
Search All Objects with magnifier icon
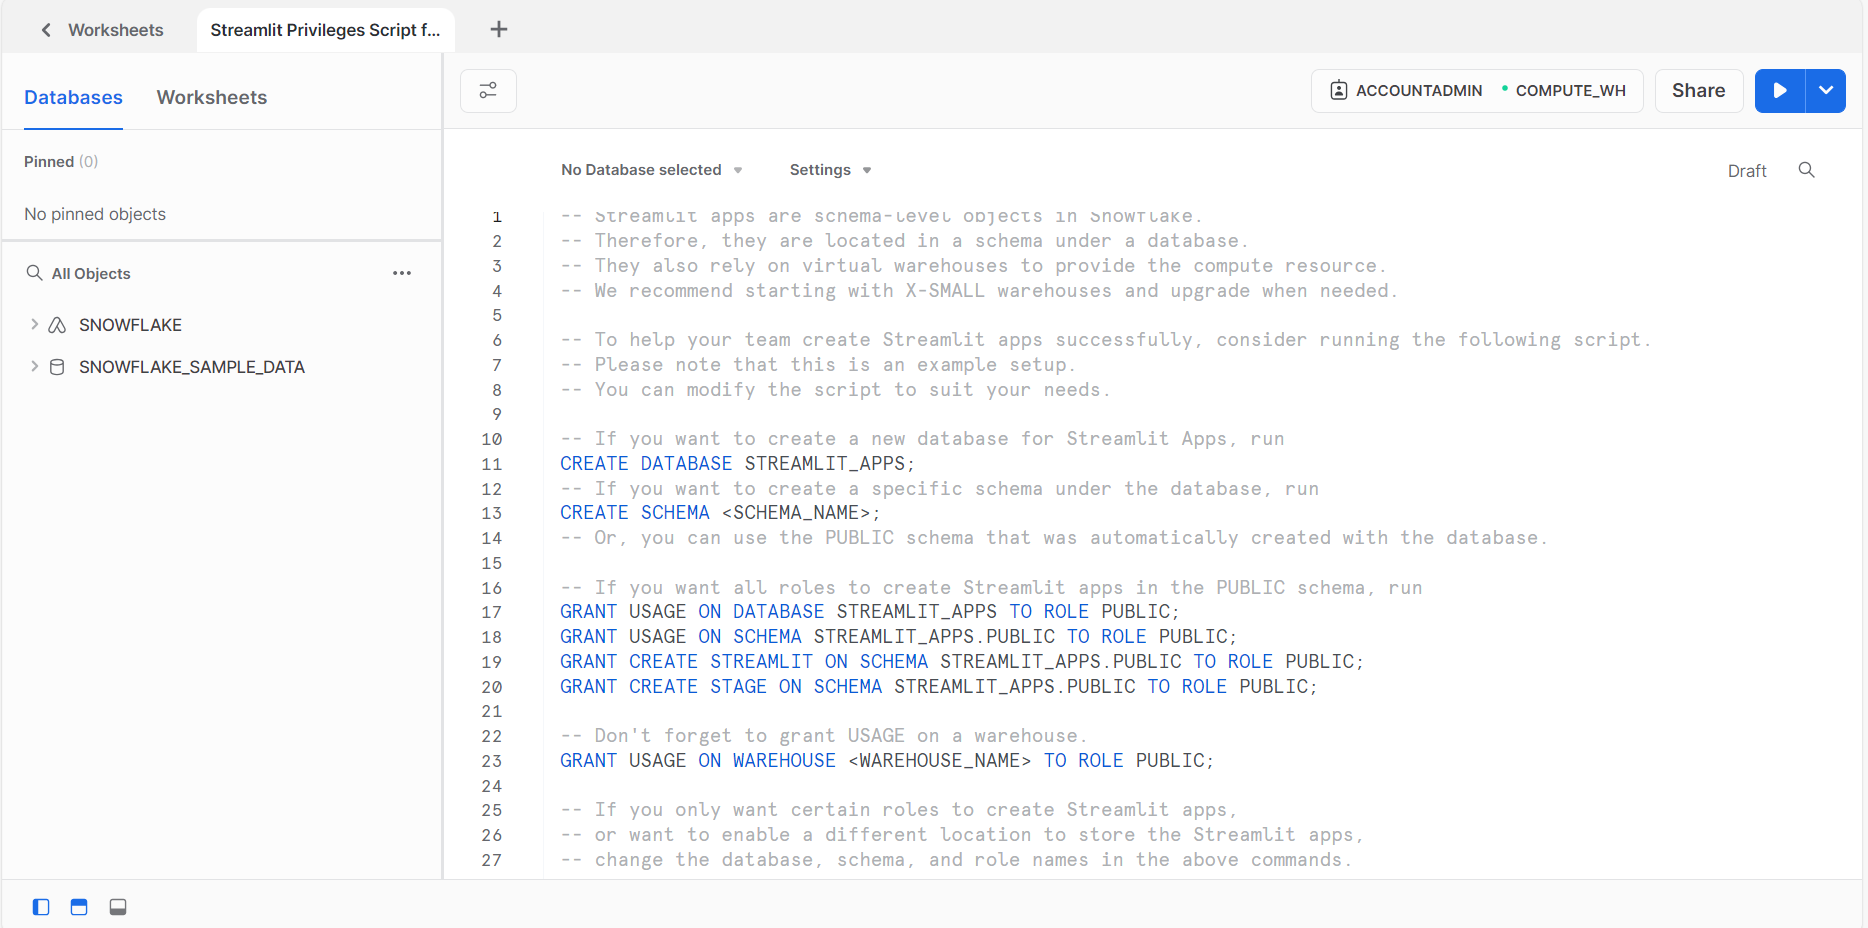click(x=35, y=273)
